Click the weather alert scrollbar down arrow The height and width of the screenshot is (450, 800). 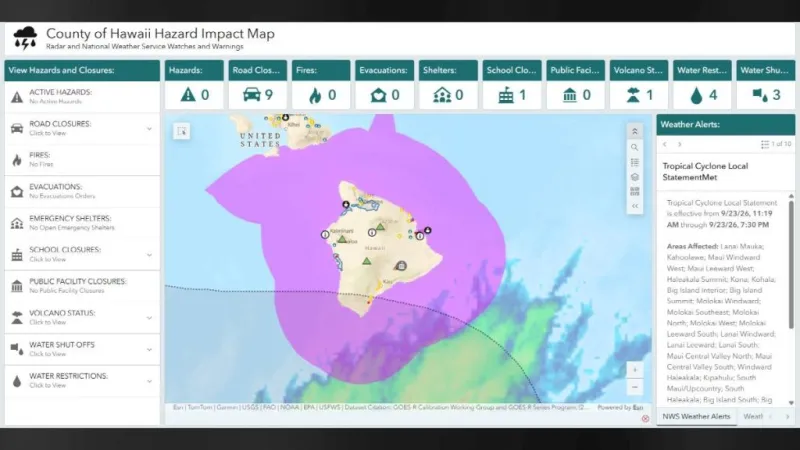pos(791,403)
